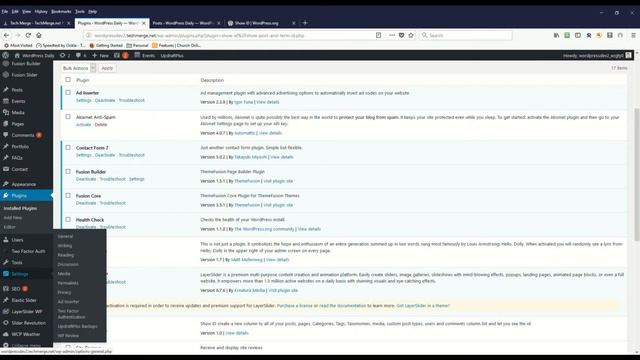Open the Portfolio menu in the sidebar
640x360 pixels.
tap(20, 147)
